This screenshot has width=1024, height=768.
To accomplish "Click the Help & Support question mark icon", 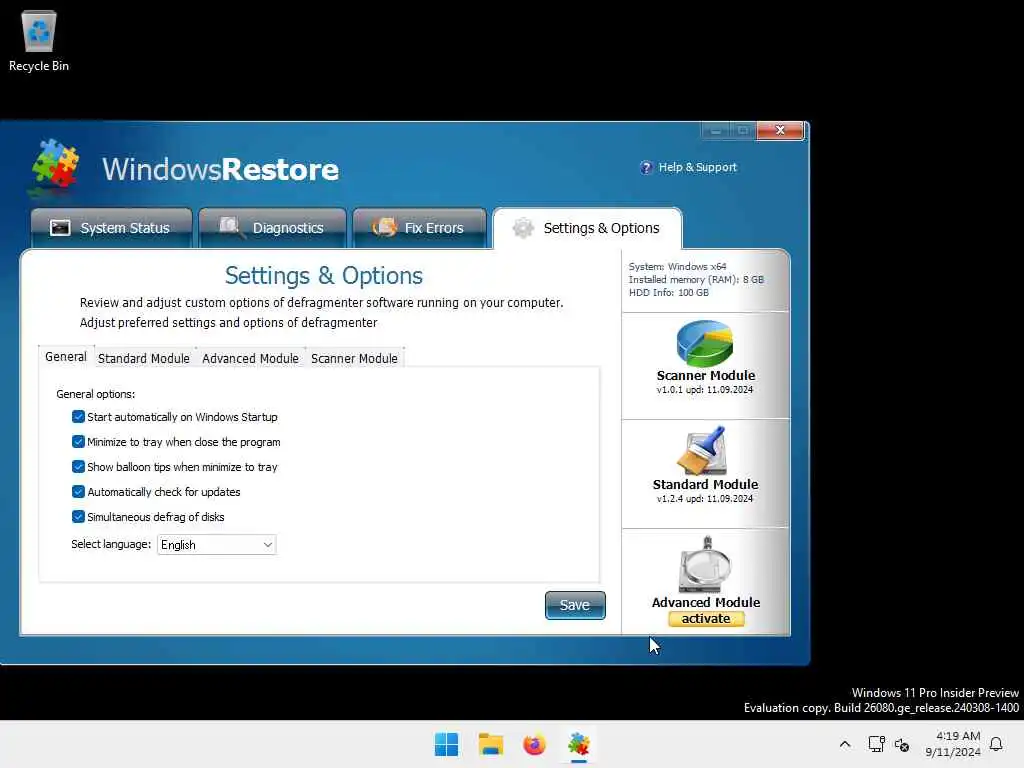I will (646, 168).
